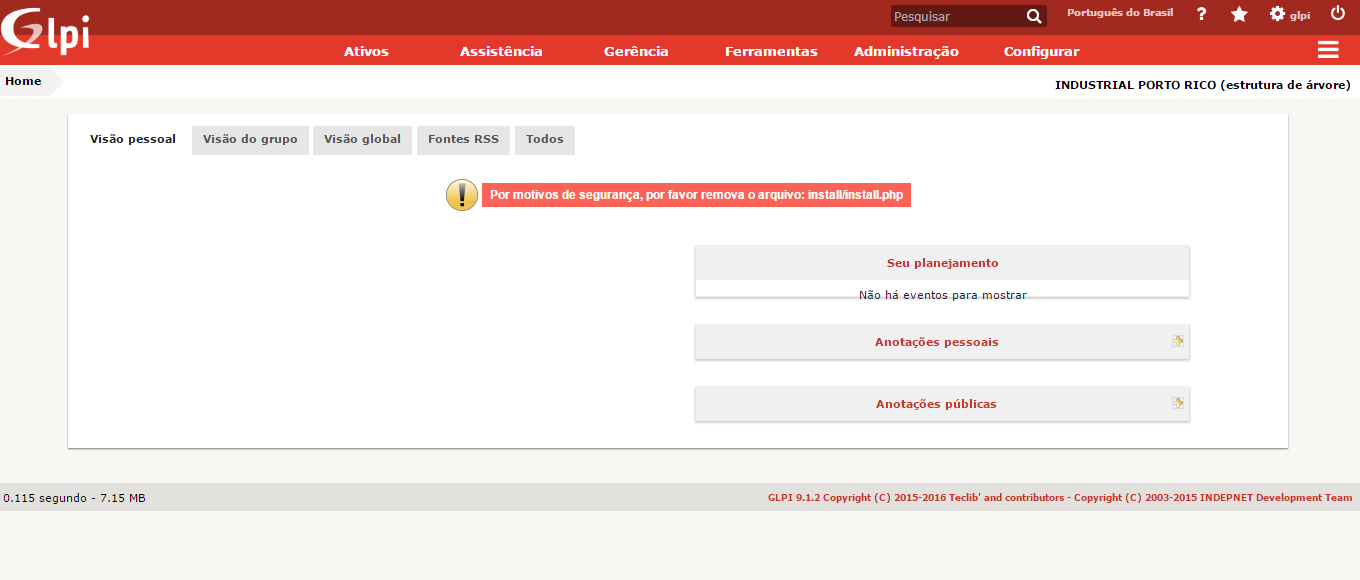Screen dimensions: 1360x580
Task: Add a public note with the Anotações públicas icon
Action: coord(1178,403)
